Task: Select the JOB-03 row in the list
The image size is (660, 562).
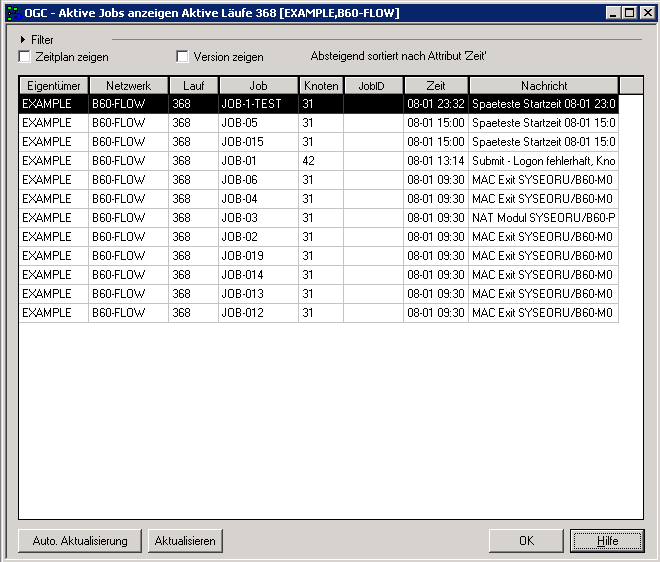Action: click(x=258, y=218)
